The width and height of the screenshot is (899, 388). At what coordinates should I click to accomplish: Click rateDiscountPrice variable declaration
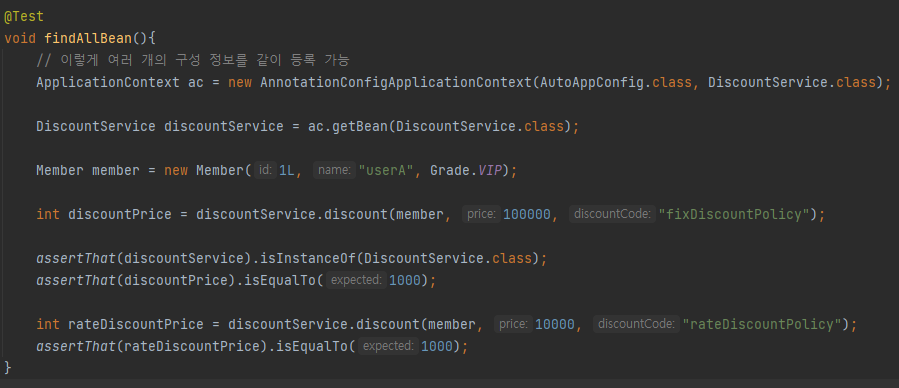(136, 324)
